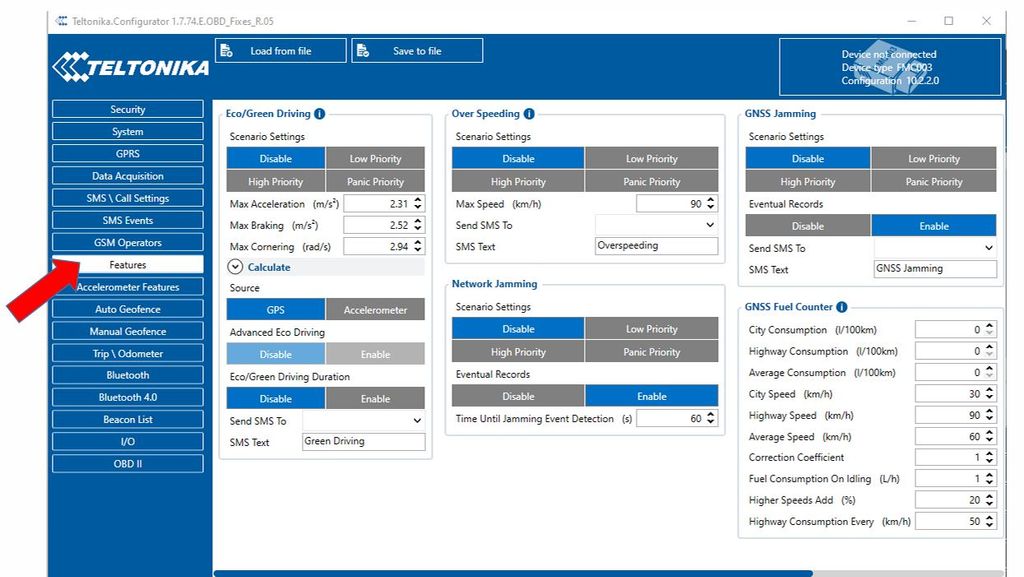Open Eco/Green Driving Send SMS To dropdown
This screenshot has height=577, width=1024.
coord(363,421)
